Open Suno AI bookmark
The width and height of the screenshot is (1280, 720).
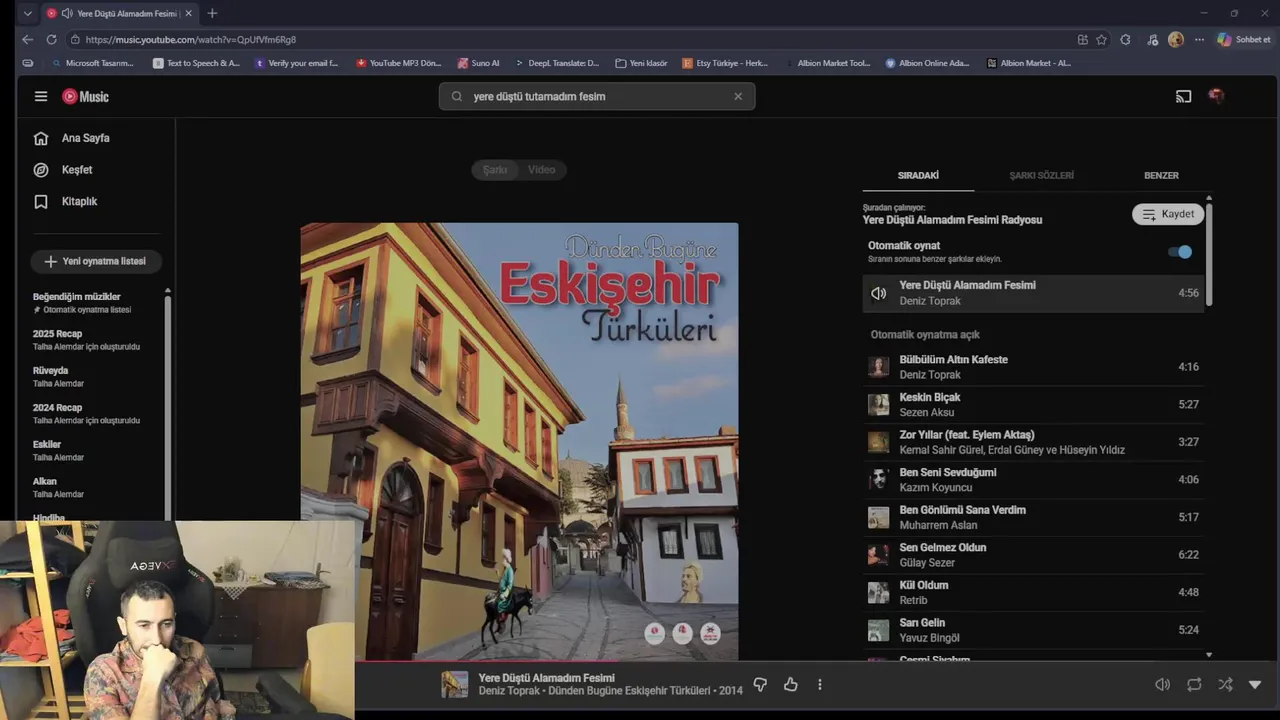coord(478,63)
